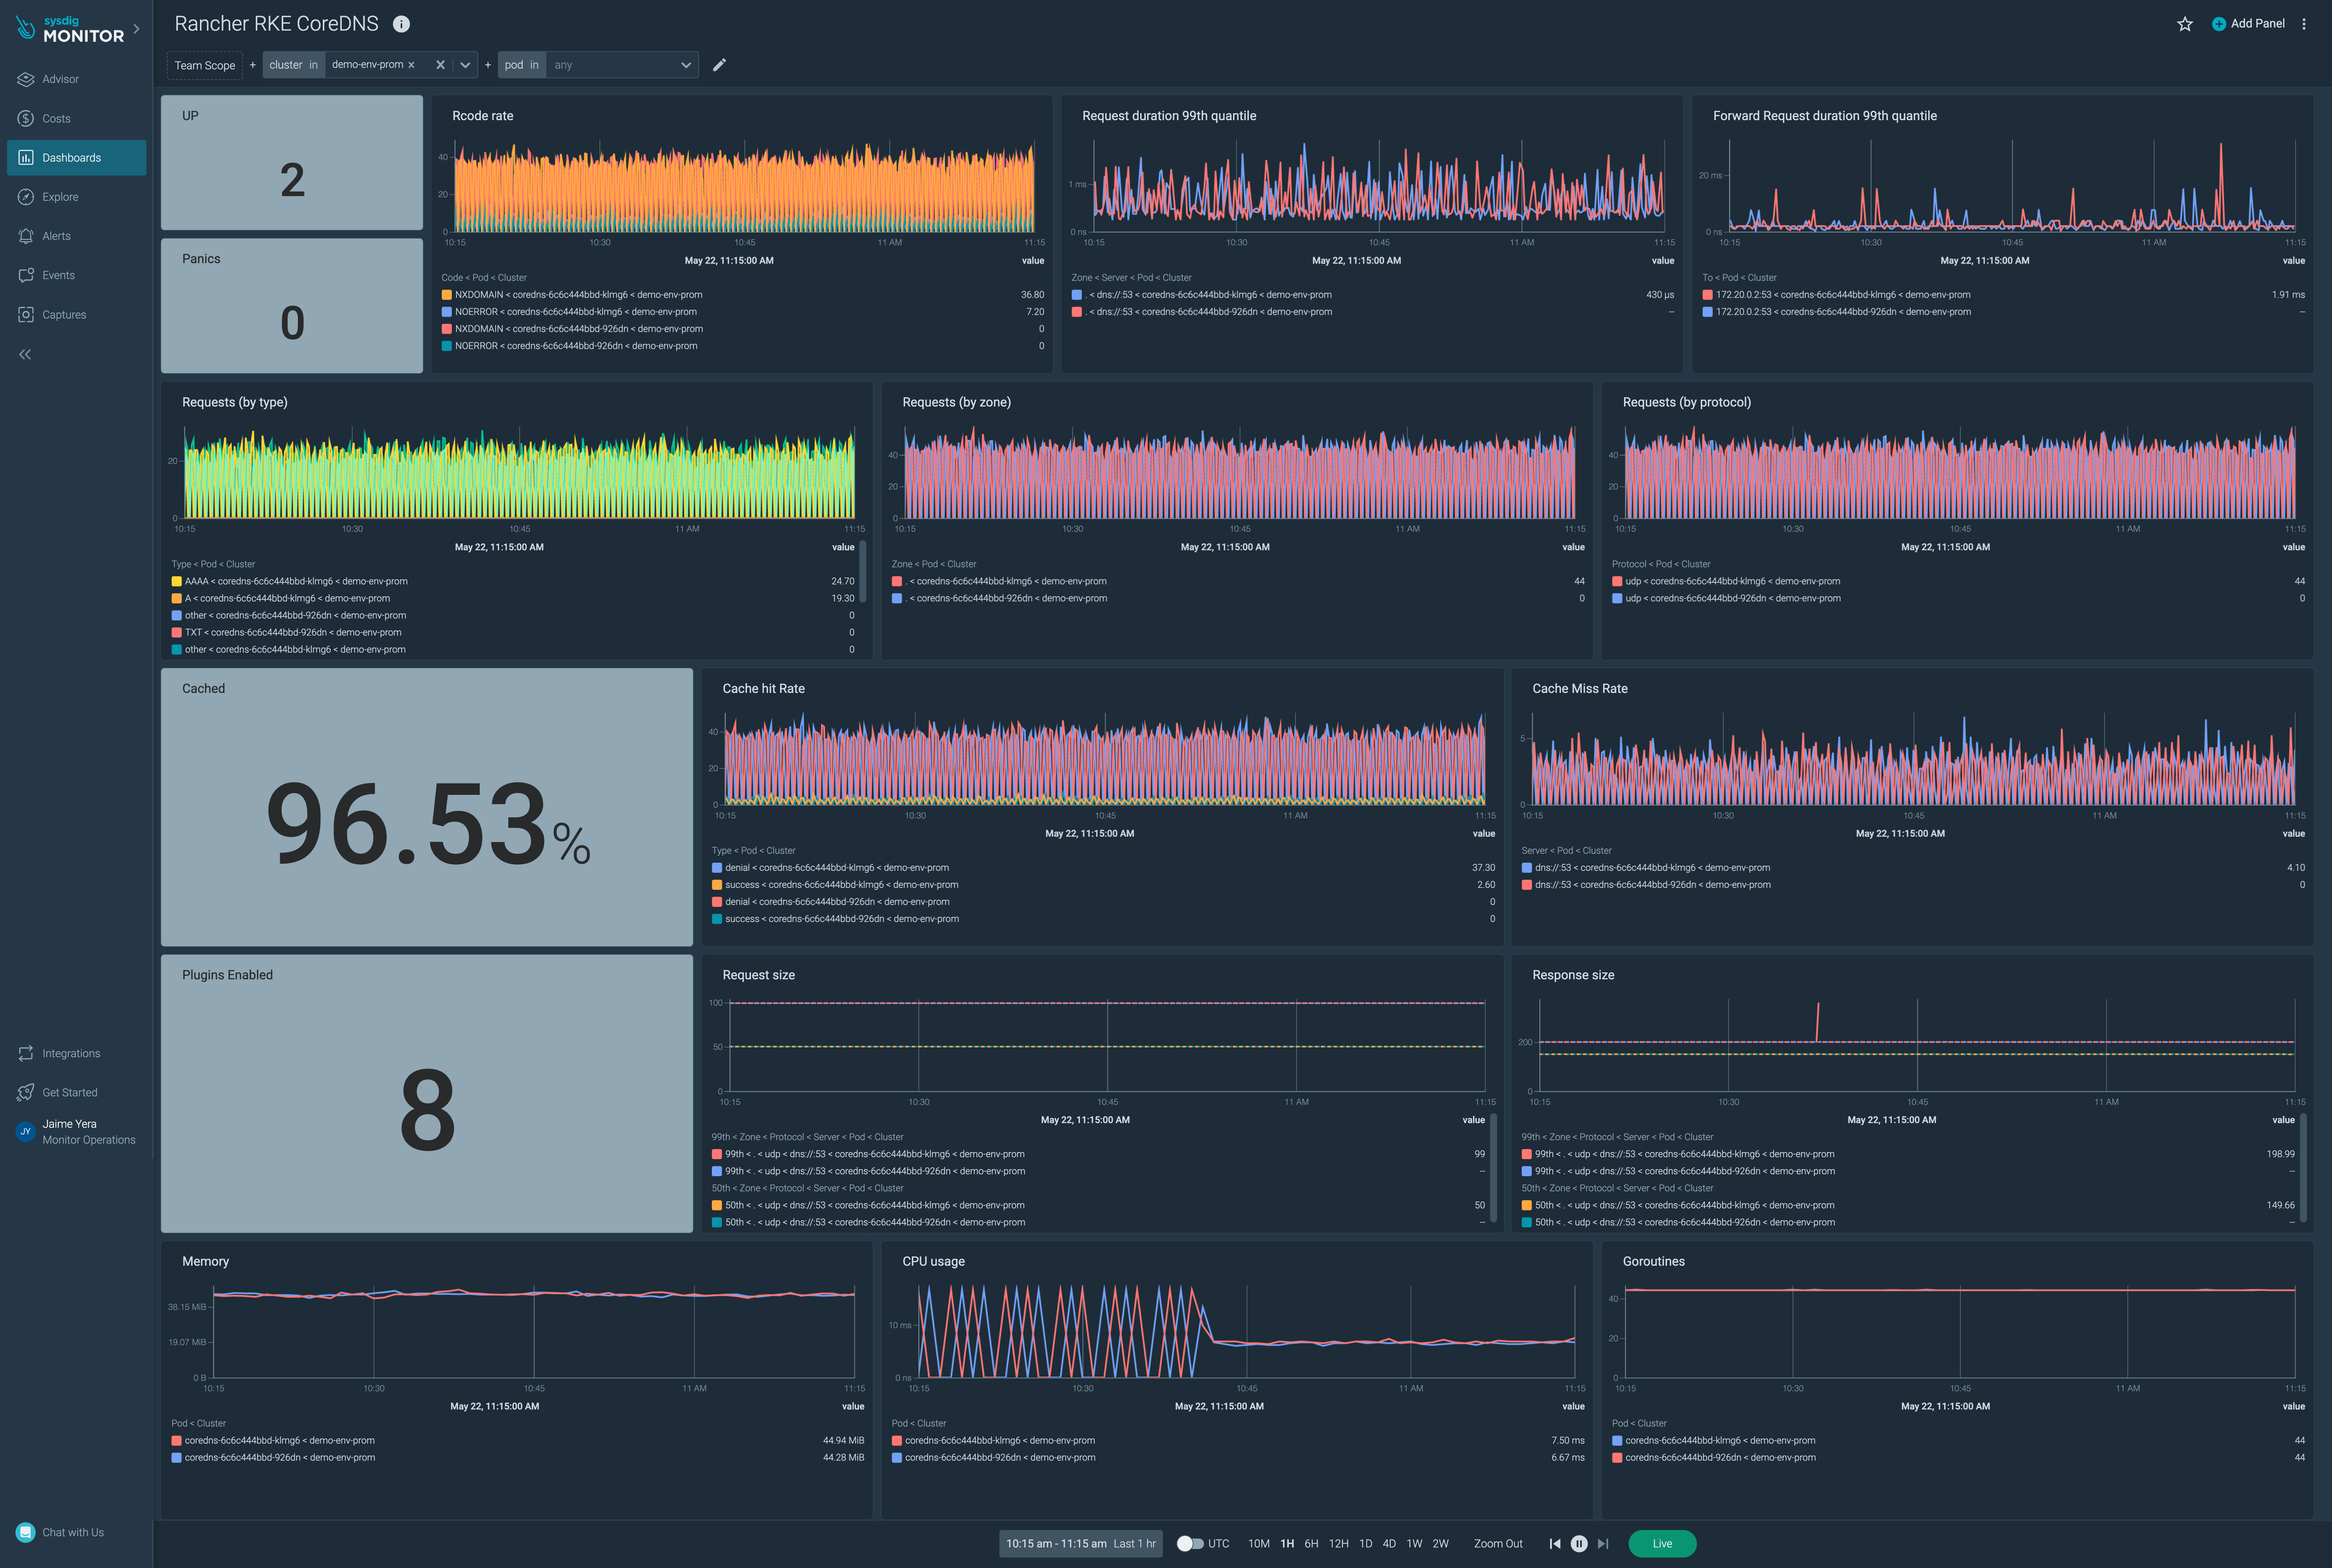Collapse the sidebar with double chevron
Image resolution: width=2332 pixels, height=1568 pixels.
pos(25,354)
